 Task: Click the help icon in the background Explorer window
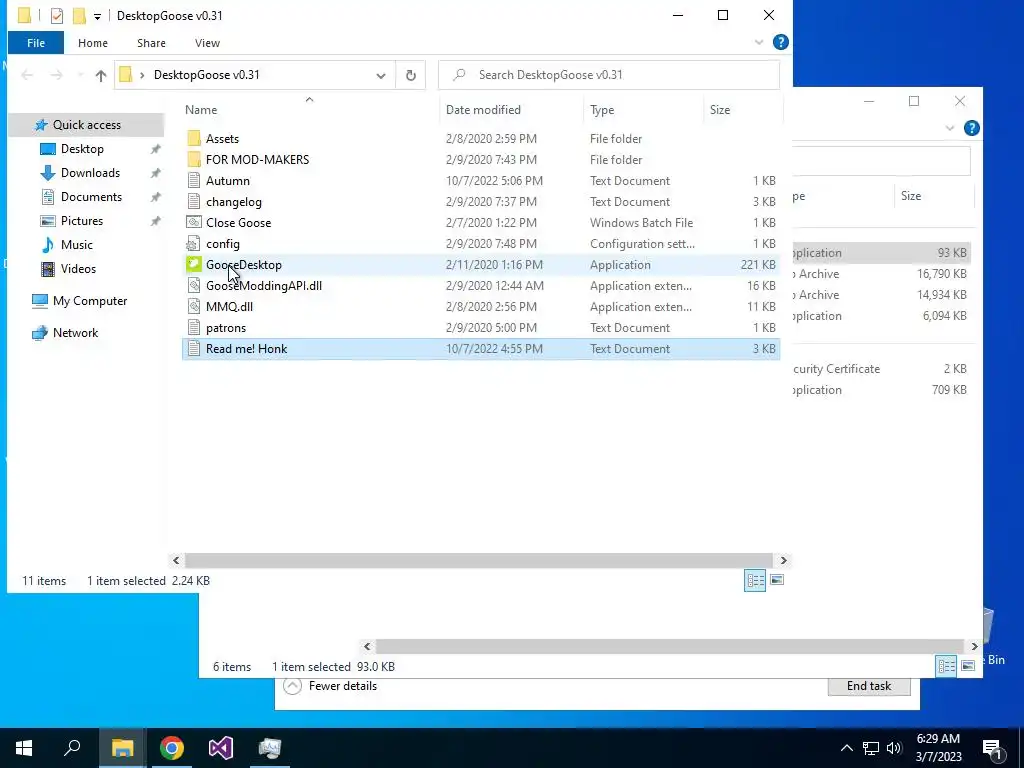click(x=971, y=128)
